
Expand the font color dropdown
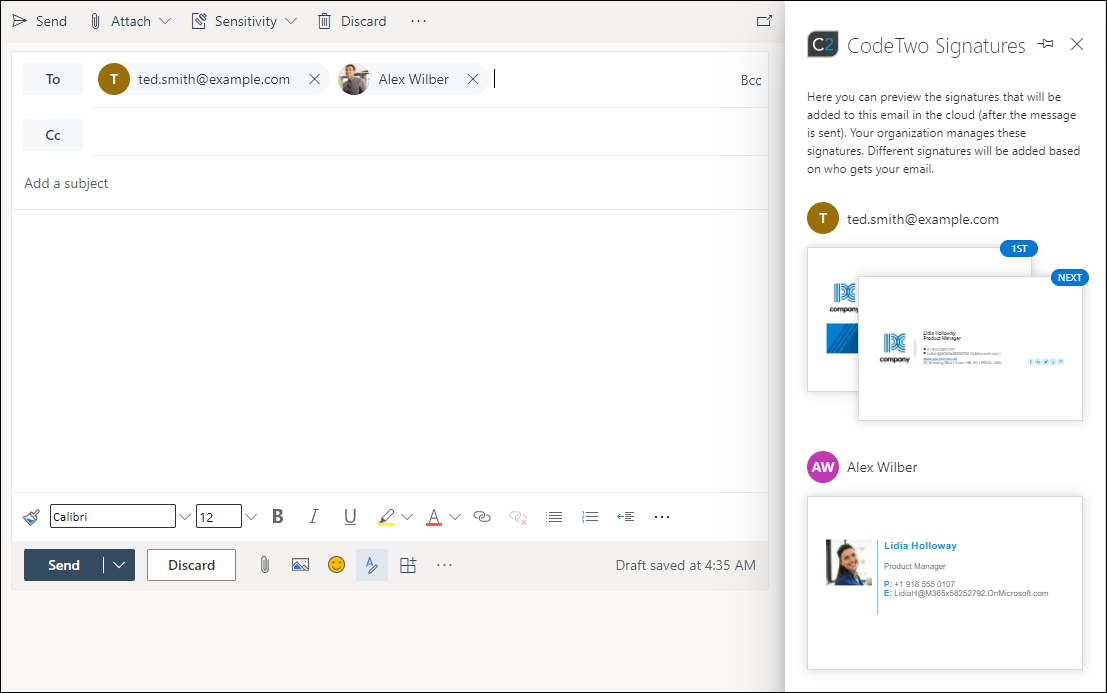click(455, 517)
